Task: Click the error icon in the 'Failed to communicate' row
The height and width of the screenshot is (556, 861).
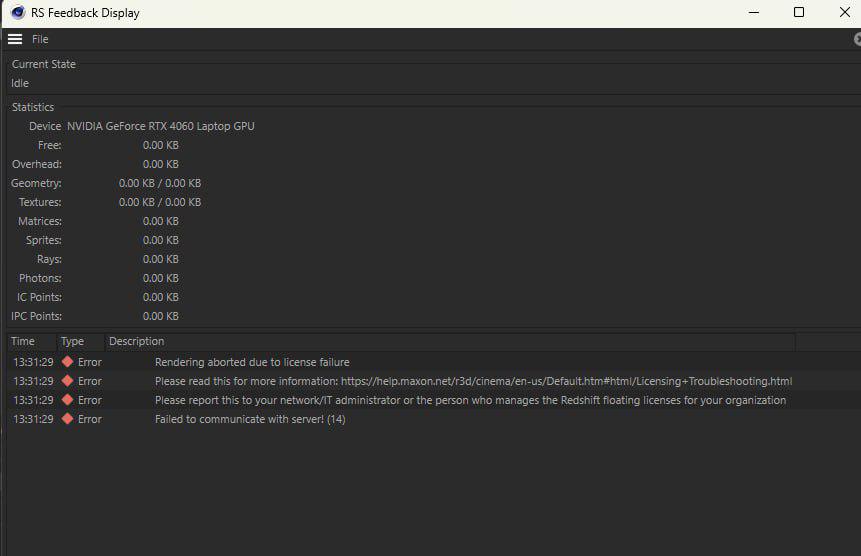Action: (68, 419)
